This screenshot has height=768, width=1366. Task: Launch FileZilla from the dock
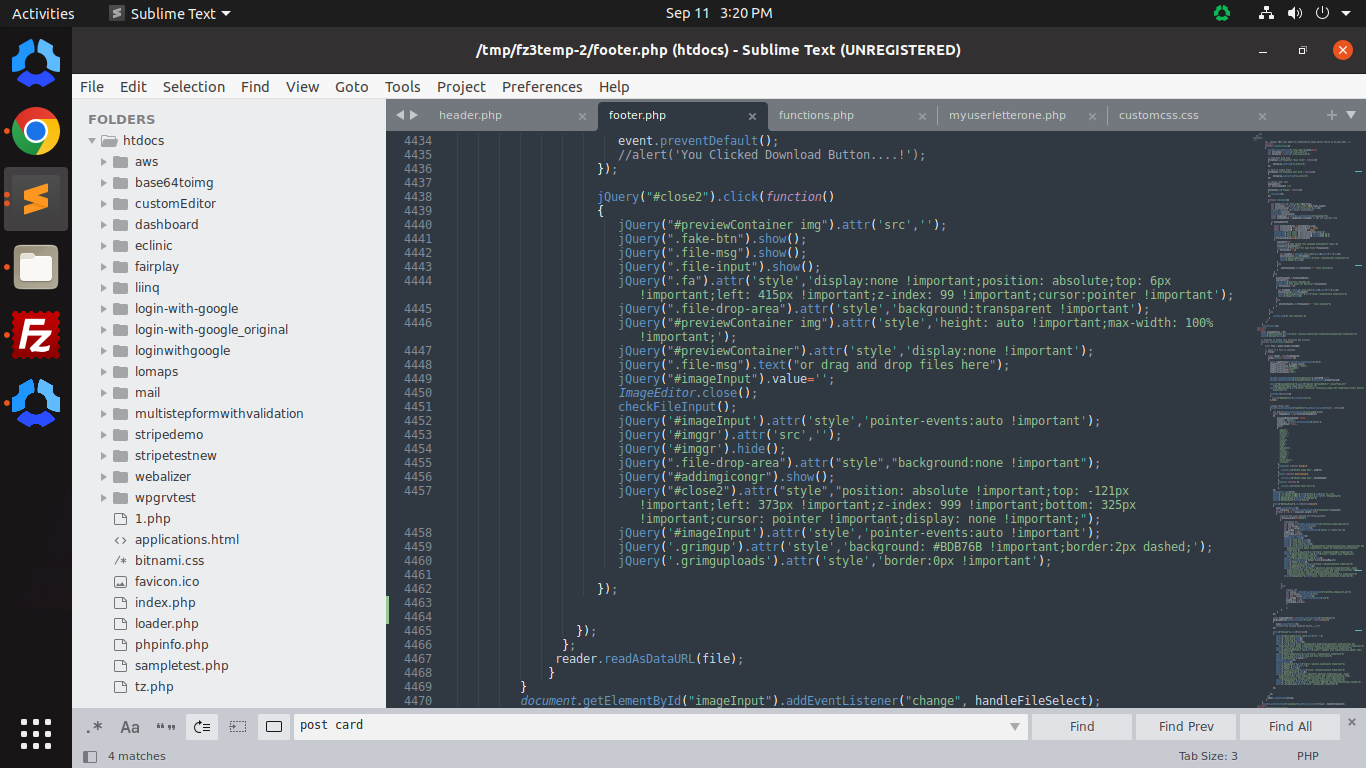(36, 335)
